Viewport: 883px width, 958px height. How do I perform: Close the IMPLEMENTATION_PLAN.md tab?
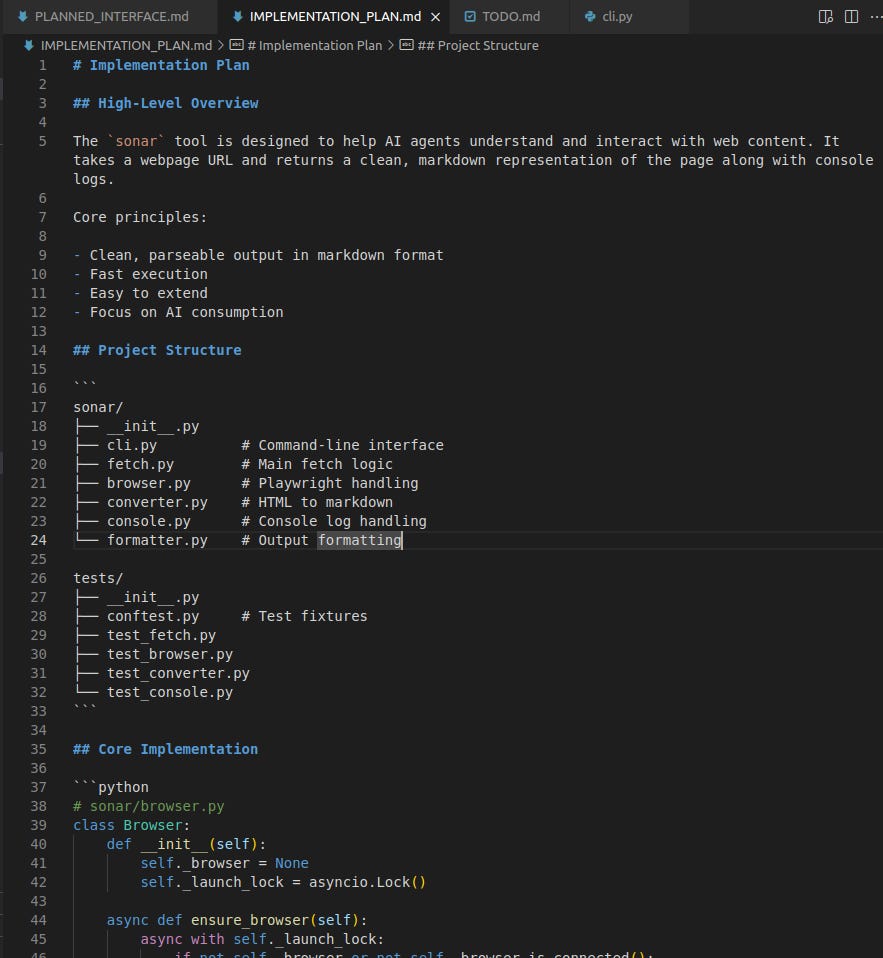coord(434,17)
